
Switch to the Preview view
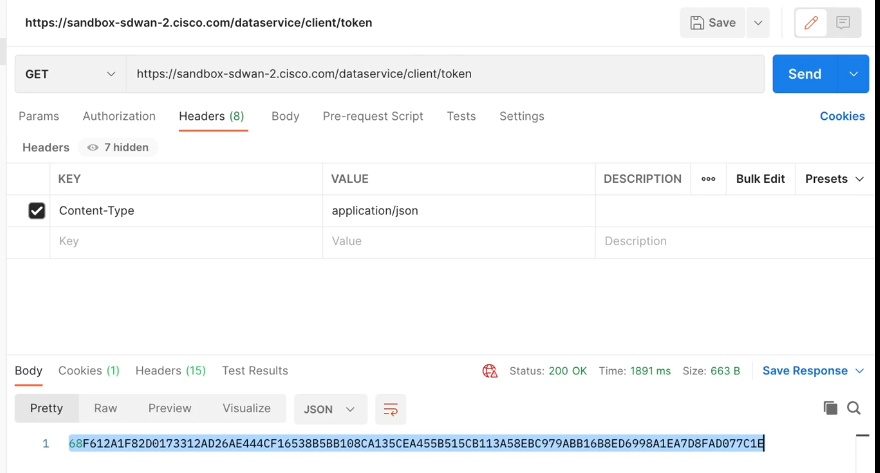click(169, 408)
